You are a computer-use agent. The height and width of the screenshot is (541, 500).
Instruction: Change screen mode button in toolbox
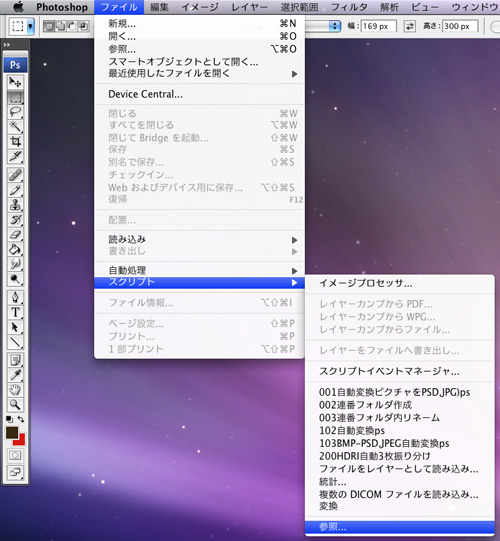(x=15, y=472)
